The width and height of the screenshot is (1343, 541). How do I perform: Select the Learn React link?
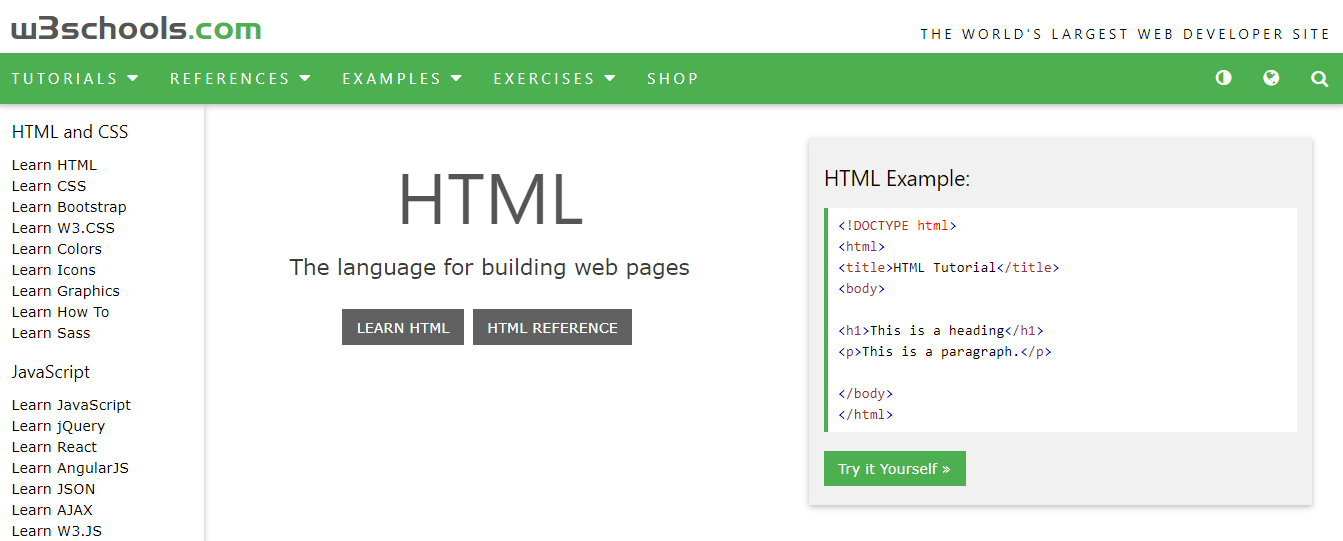pos(54,447)
